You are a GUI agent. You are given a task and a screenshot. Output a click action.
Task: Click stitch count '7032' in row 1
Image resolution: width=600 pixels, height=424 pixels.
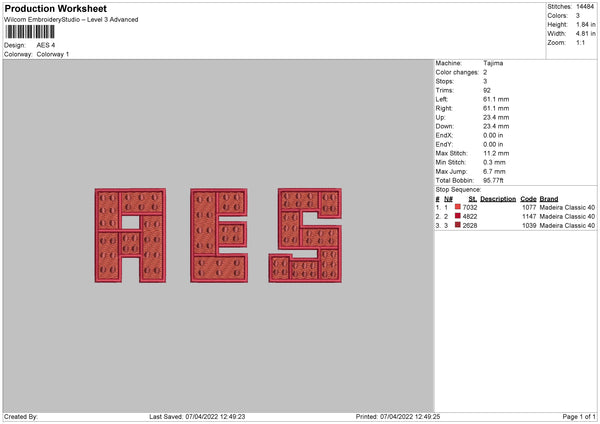point(470,207)
